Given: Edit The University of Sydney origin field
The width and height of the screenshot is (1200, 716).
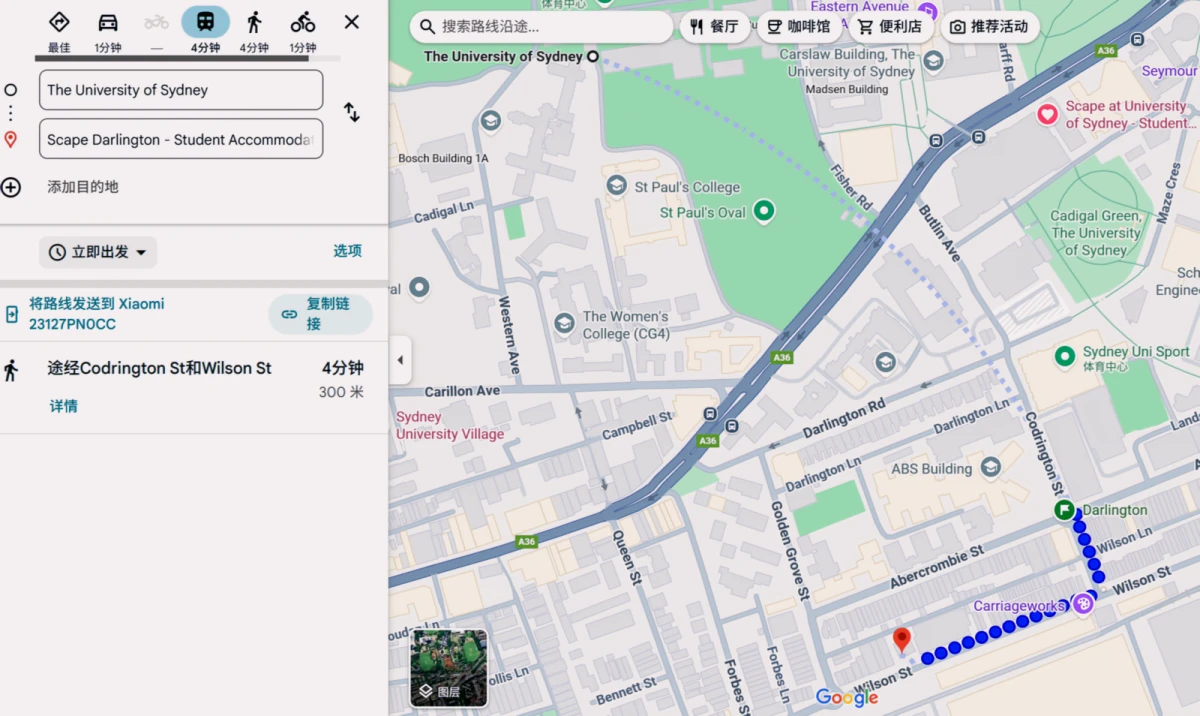Looking at the screenshot, I should coord(181,90).
